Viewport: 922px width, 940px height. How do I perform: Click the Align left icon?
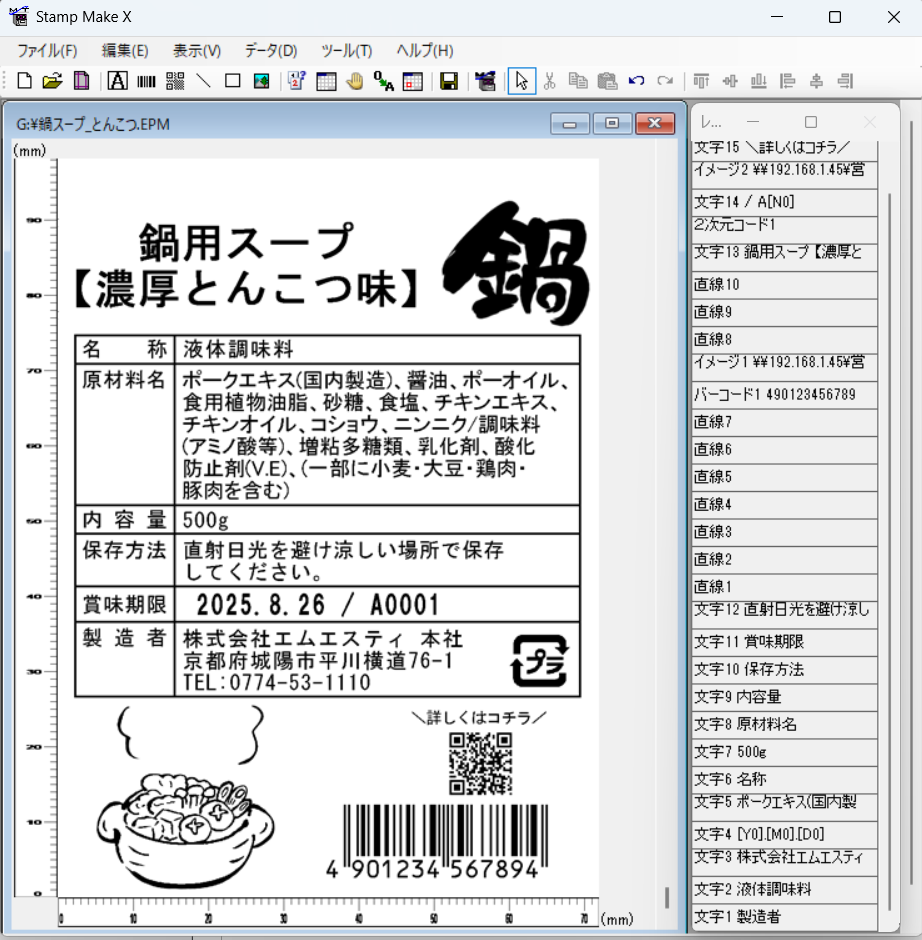click(x=787, y=81)
